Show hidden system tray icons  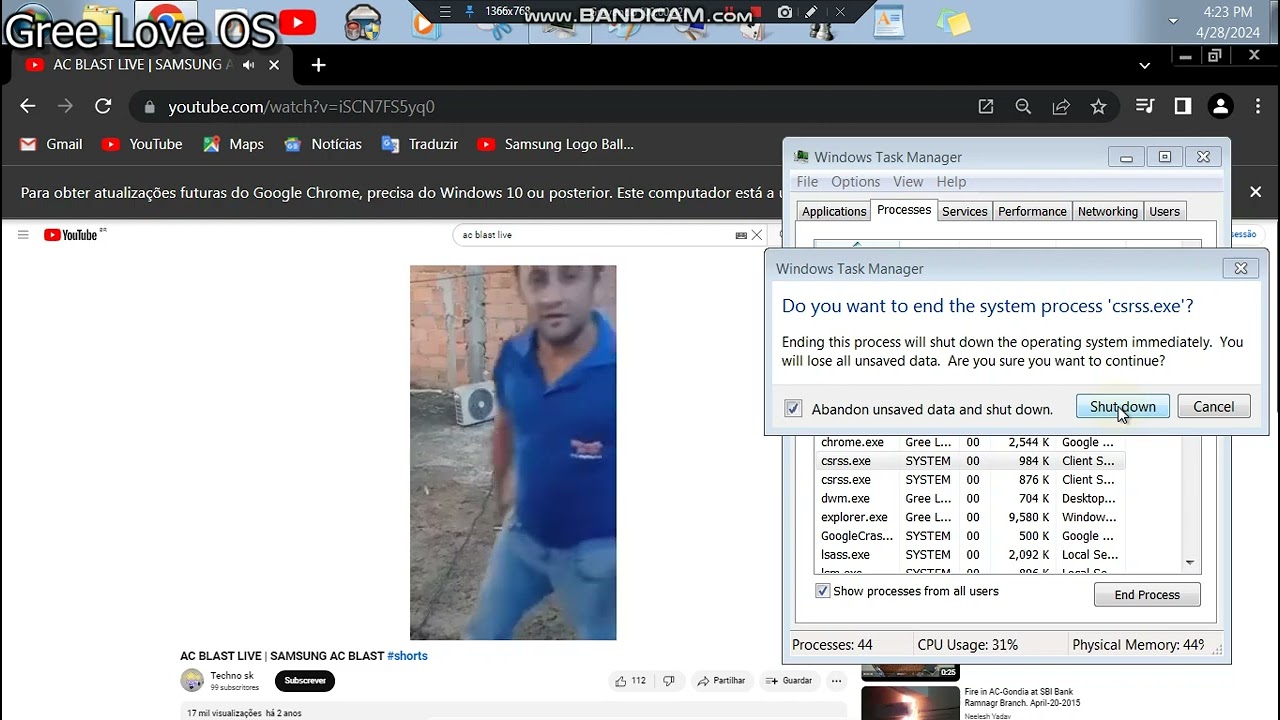tap(1173, 20)
